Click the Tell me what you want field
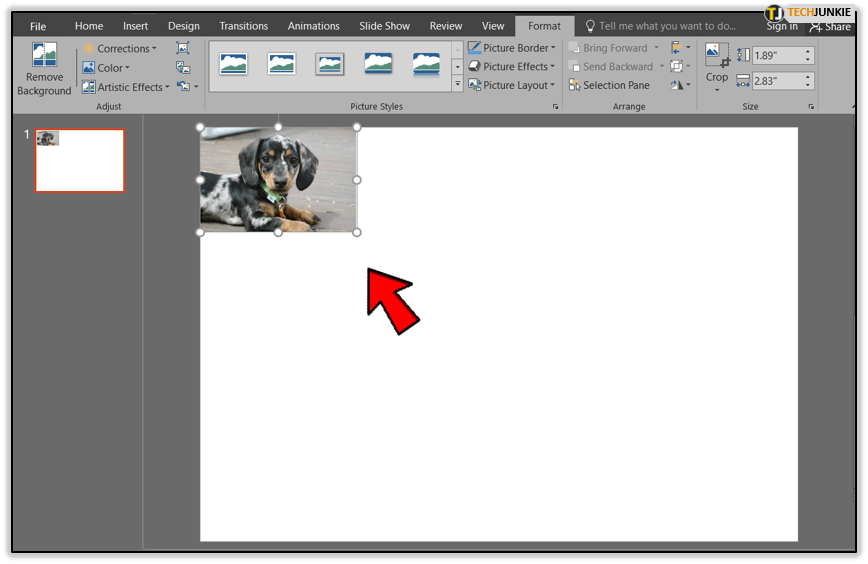The width and height of the screenshot is (868, 564). 662,26
